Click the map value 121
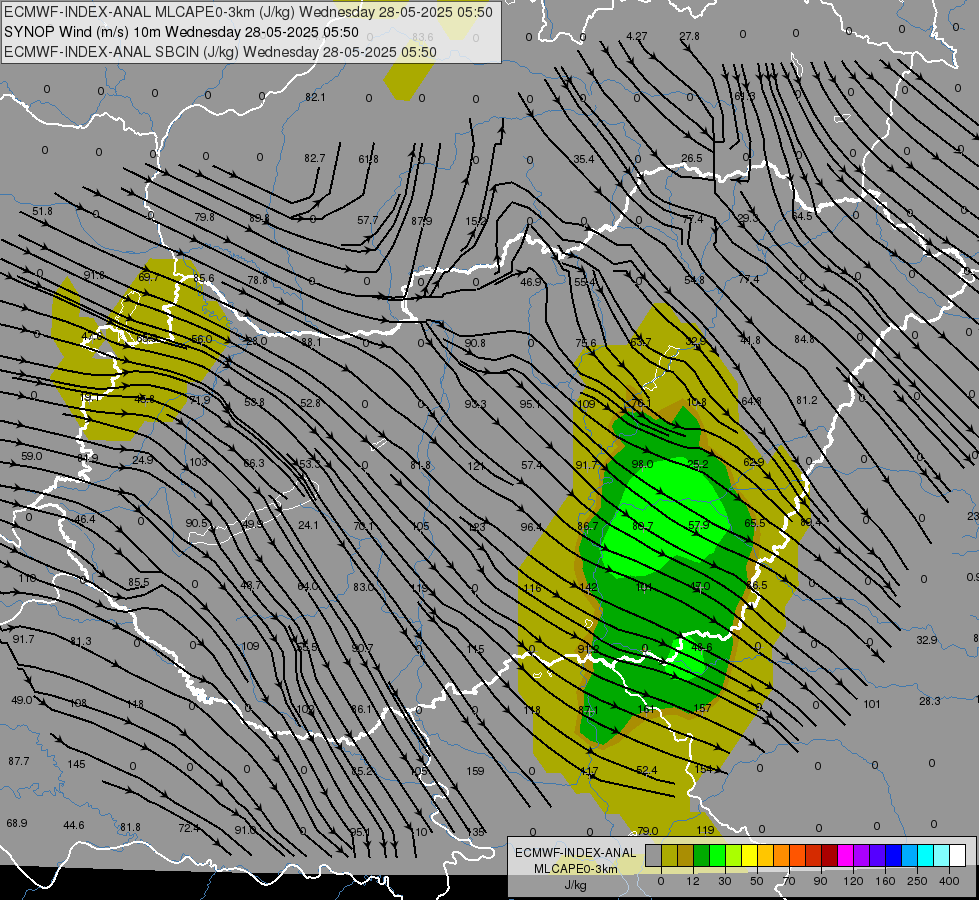This screenshot has height=900, width=979. point(476,466)
